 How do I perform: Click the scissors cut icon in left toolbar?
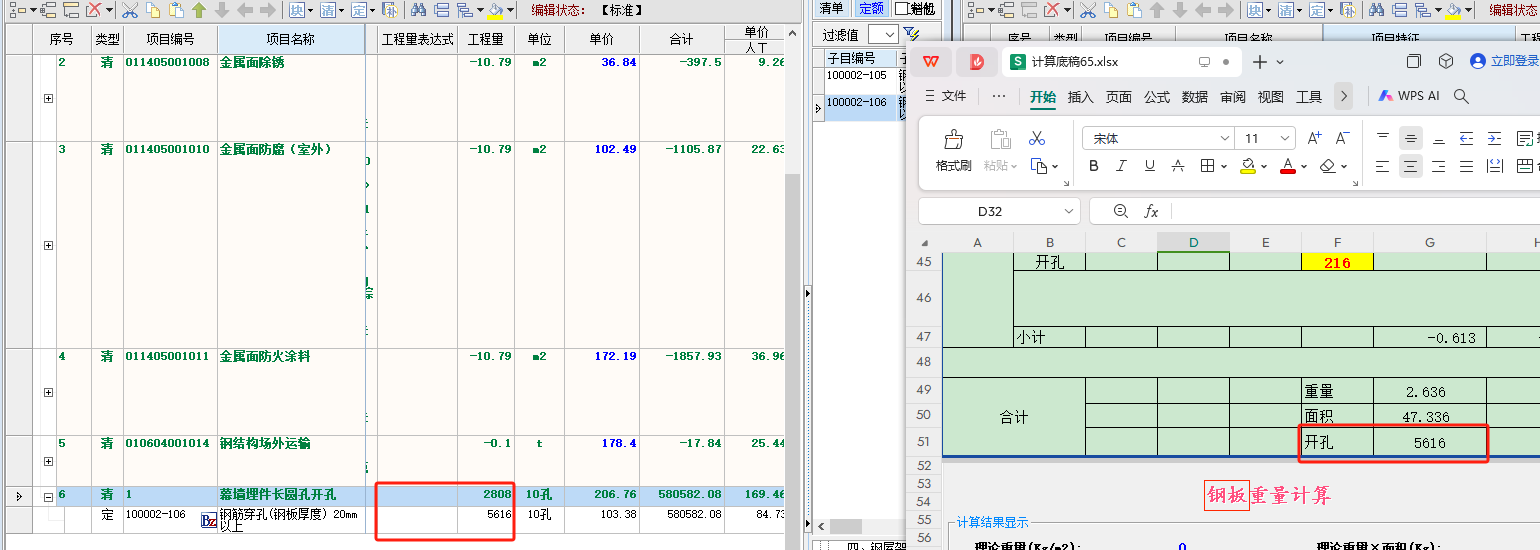130,10
